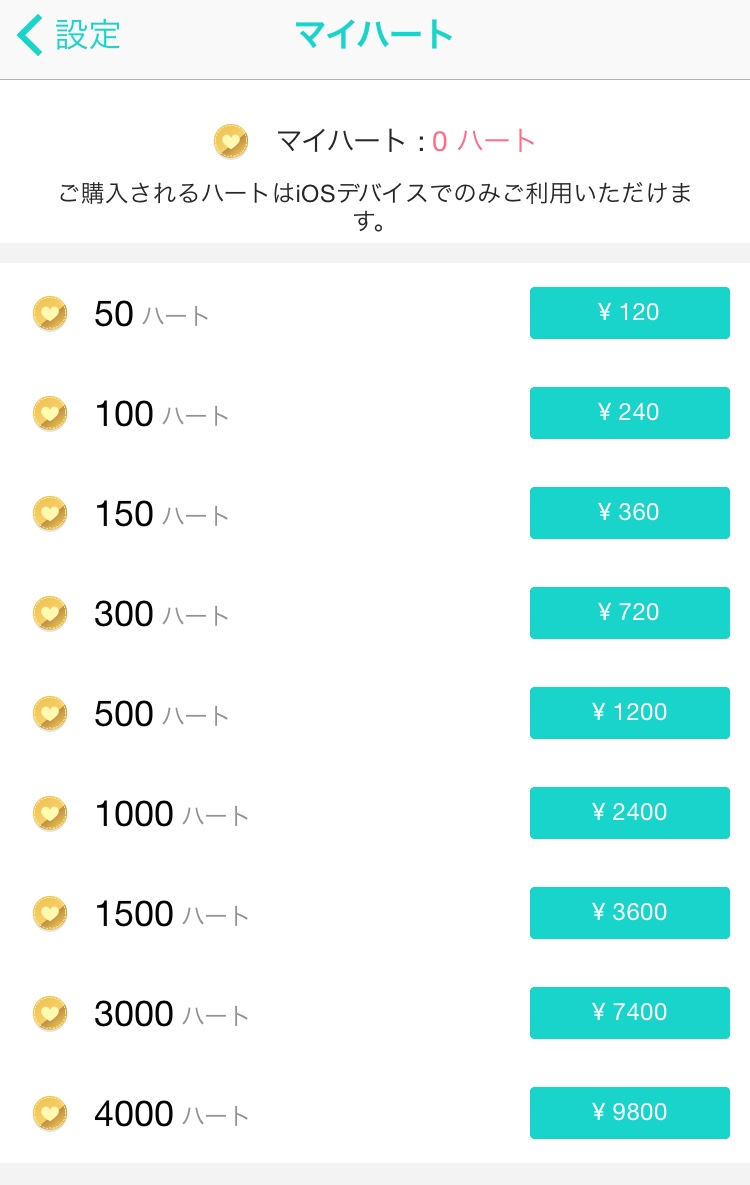
Task: Tap the 0 ハート balance text
Action: click(484, 141)
